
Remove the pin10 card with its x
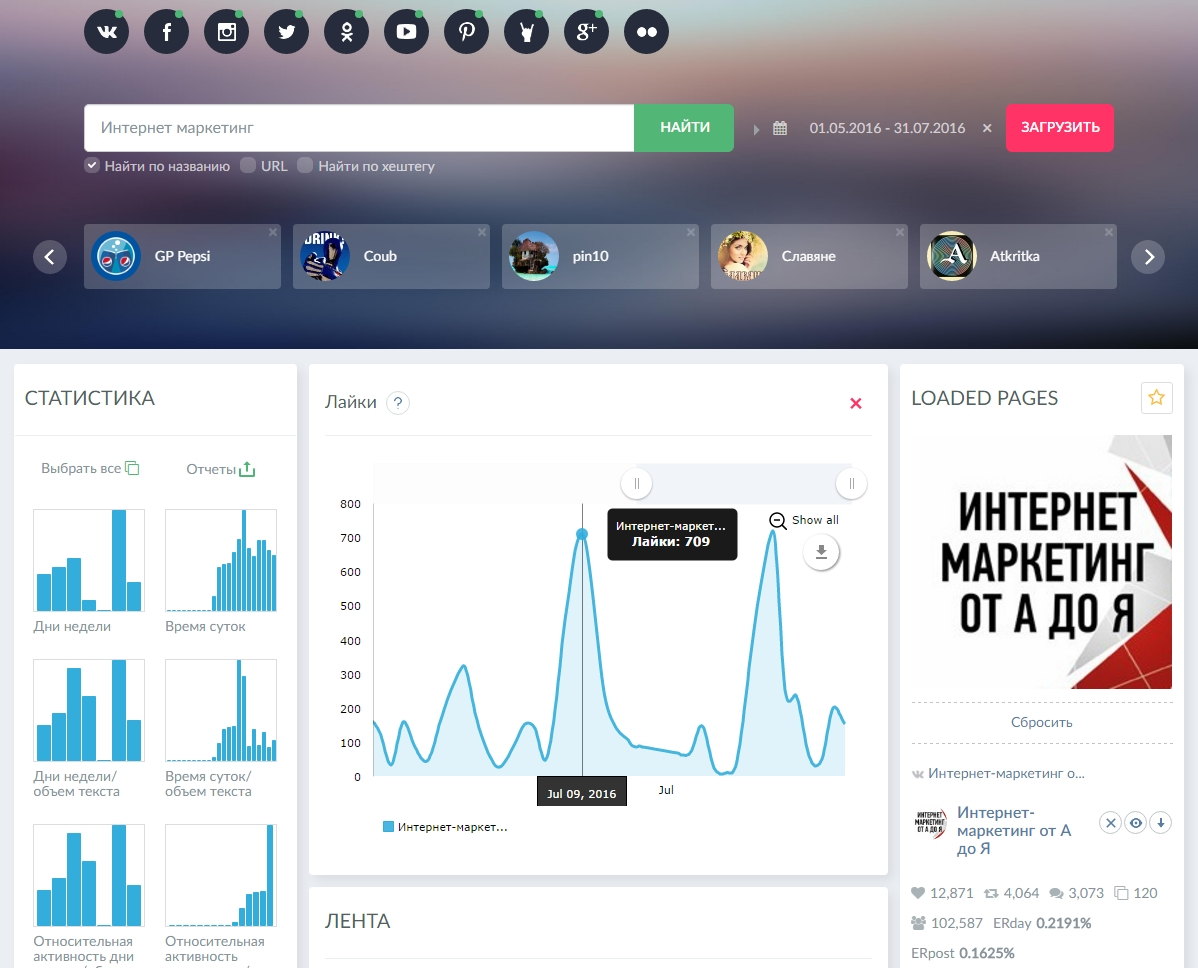coord(691,232)
